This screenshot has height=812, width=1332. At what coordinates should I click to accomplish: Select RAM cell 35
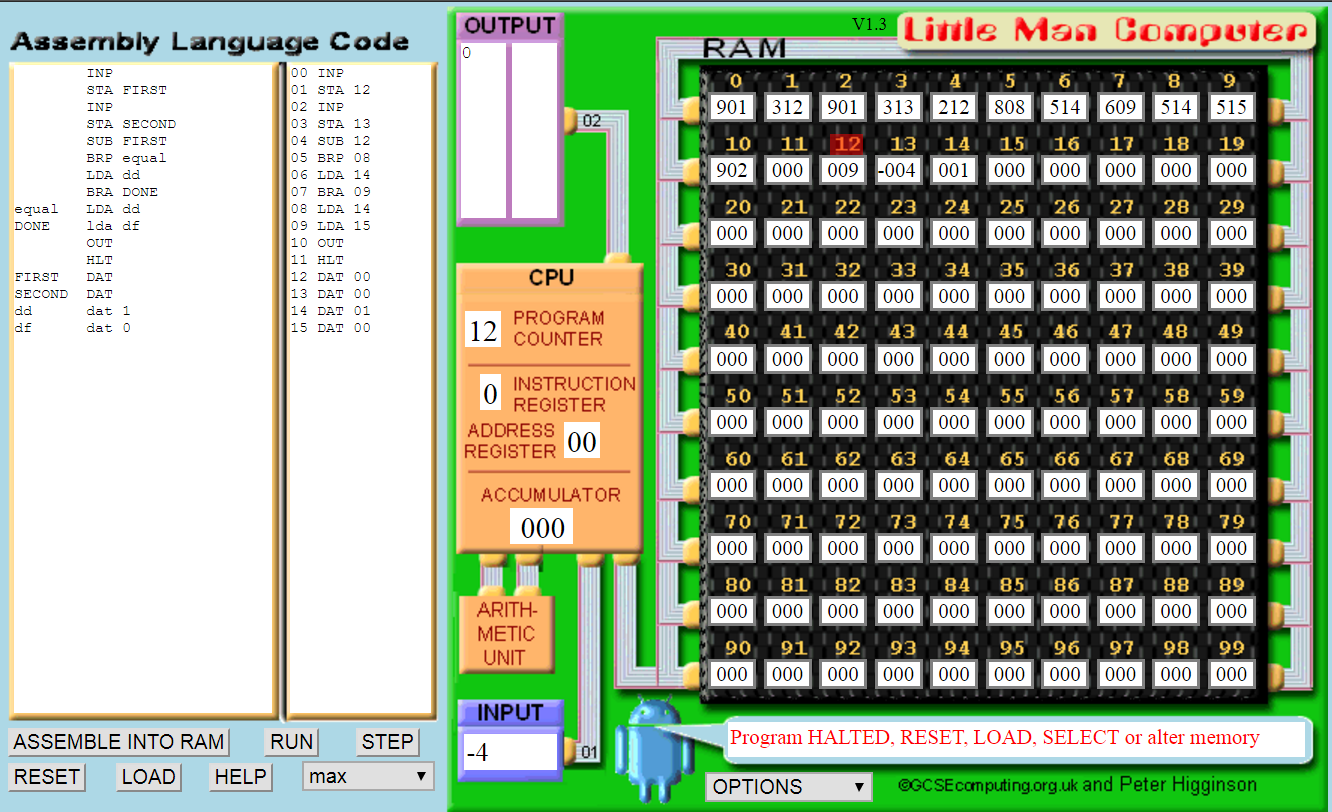pos(1010,296)
